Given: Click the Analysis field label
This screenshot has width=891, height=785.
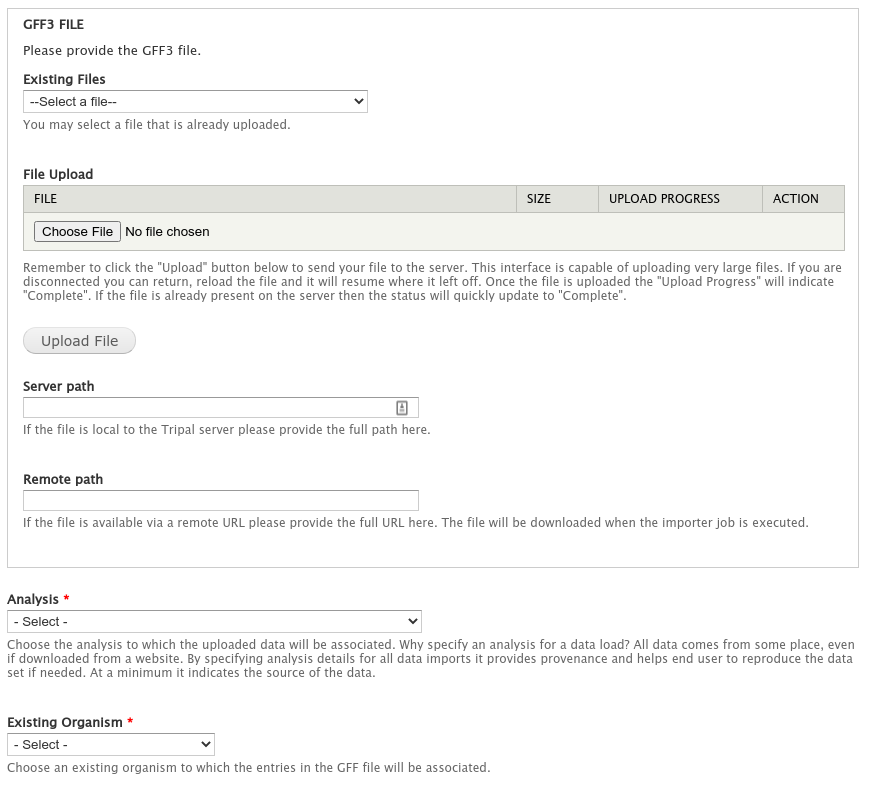Looking at the screenshot, I should [x=33, y=599].
